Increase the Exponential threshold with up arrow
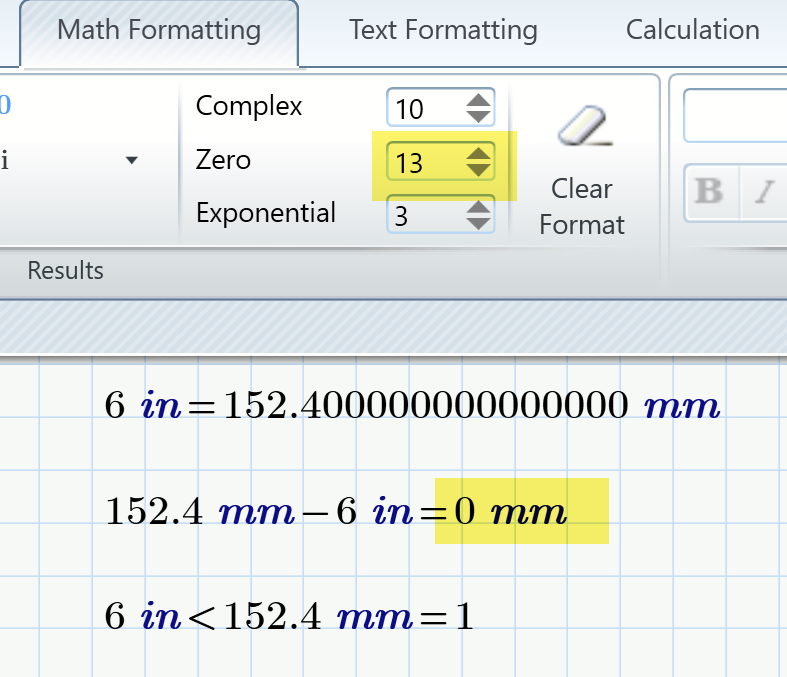787x677 pixels. pyautogui.click(x=479, y=207)
